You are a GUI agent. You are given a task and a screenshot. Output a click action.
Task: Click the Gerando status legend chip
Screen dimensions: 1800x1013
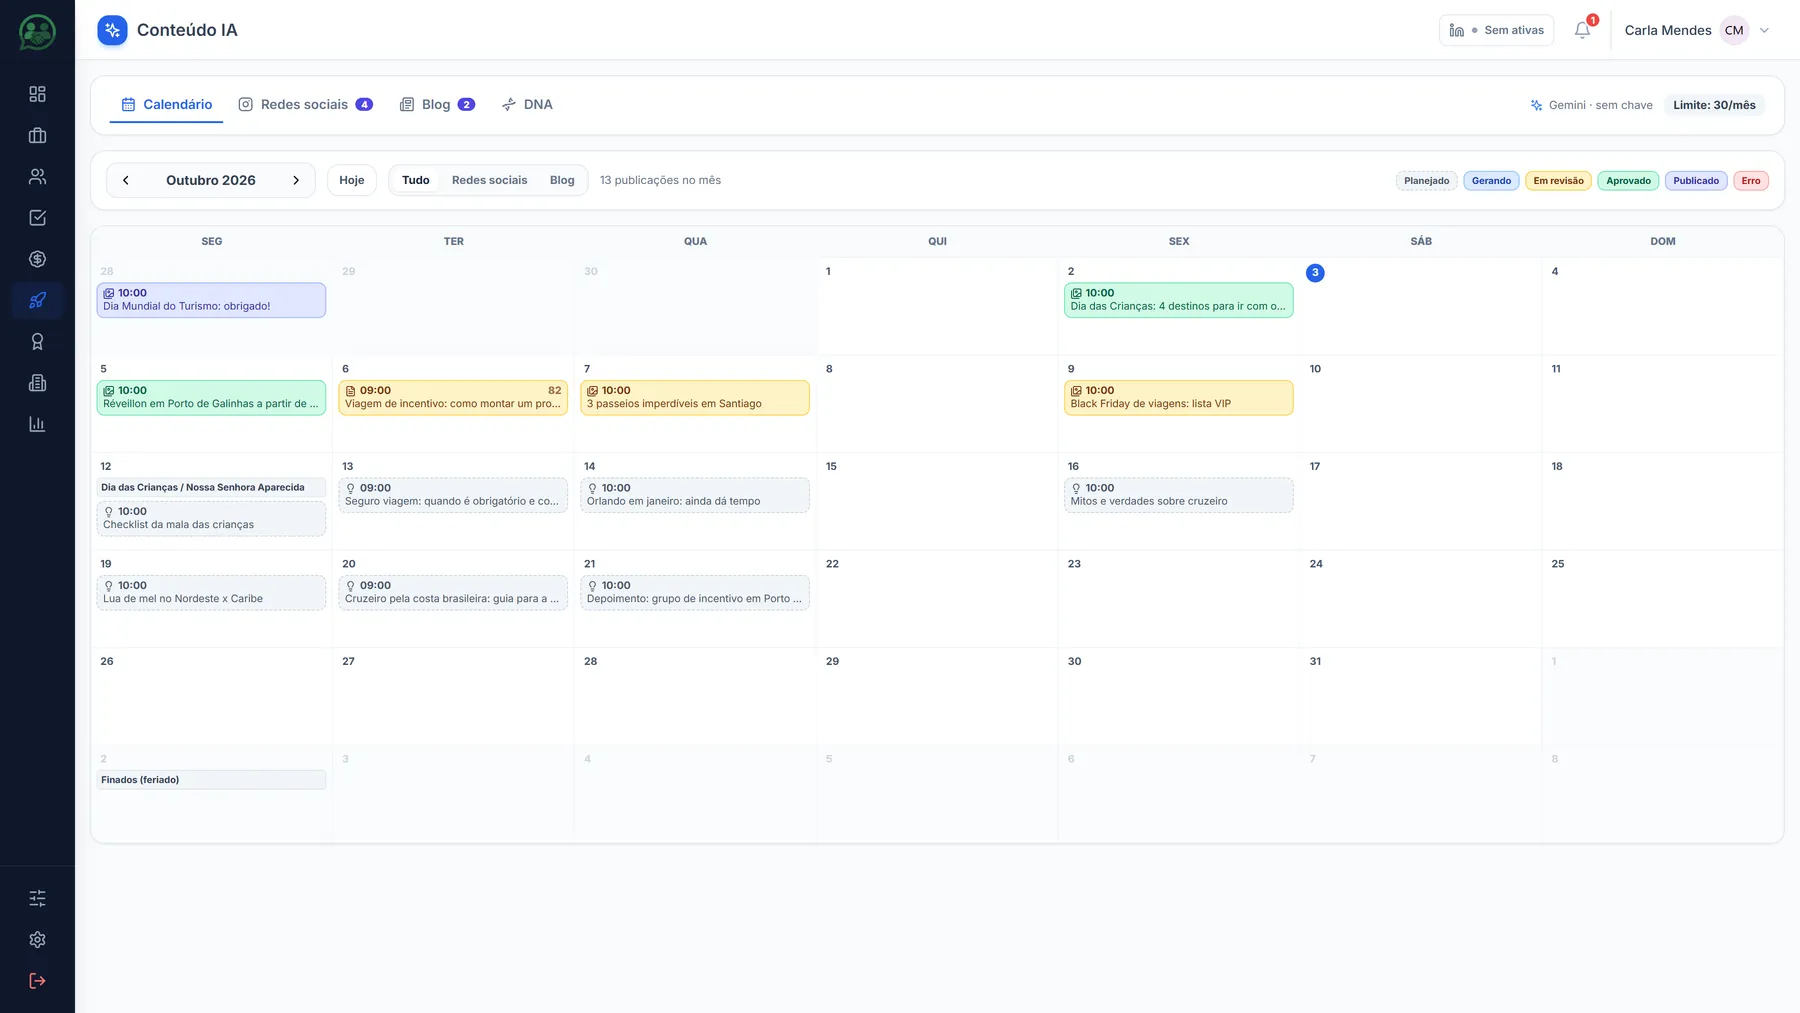pos(1491,181)
